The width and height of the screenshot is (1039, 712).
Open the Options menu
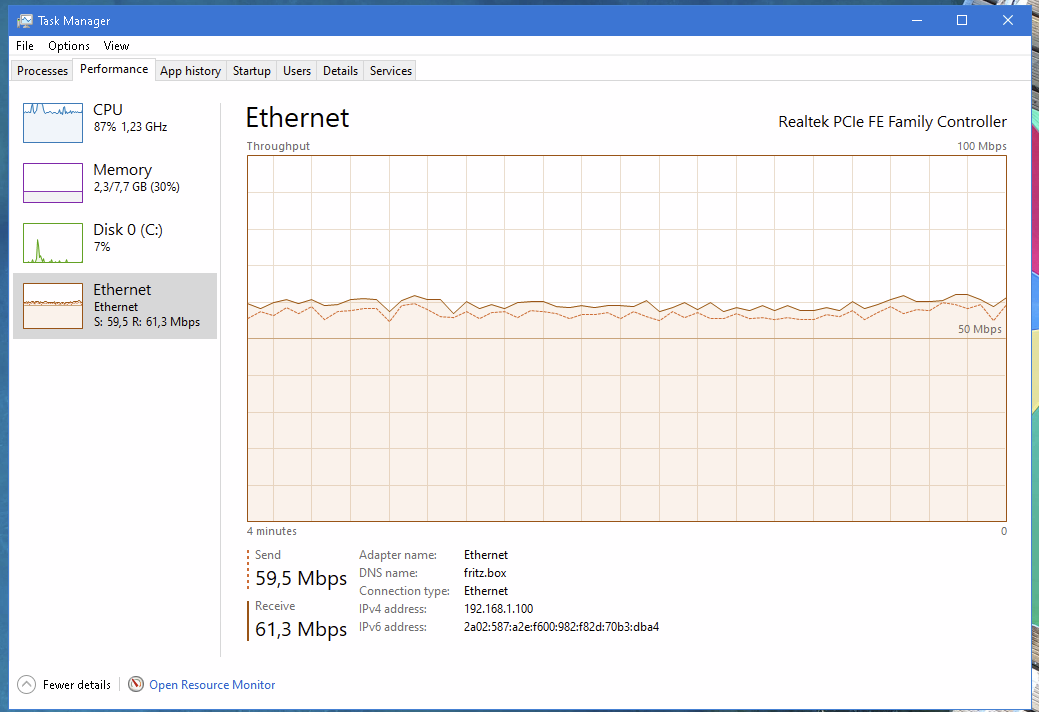click(x=69, y=46)
